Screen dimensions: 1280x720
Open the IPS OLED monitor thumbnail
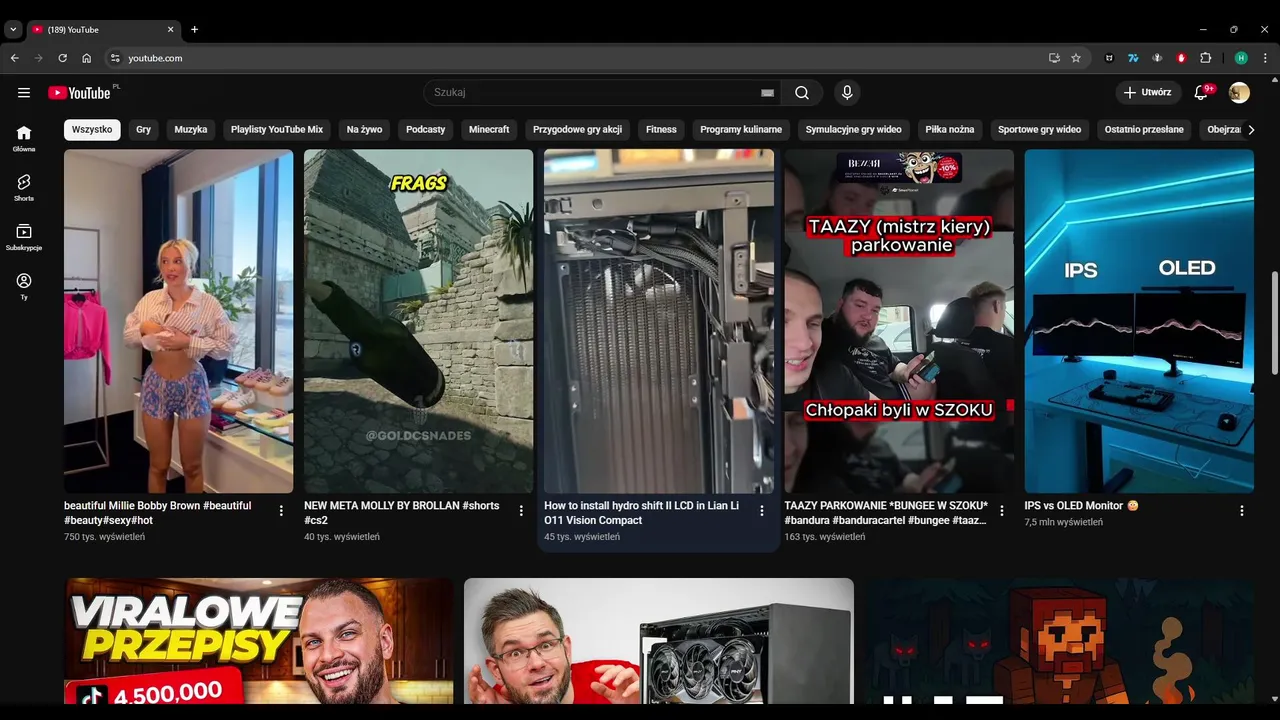pos(1139,321)
